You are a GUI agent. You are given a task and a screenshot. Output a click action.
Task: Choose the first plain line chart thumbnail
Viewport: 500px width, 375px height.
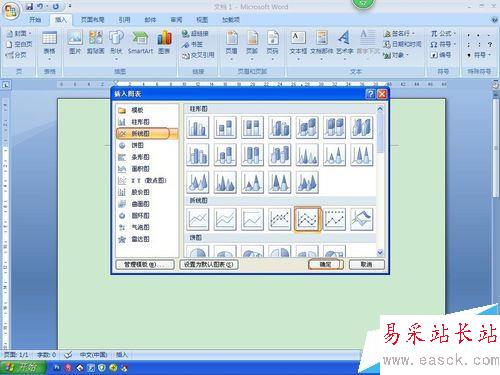[198, 219]
